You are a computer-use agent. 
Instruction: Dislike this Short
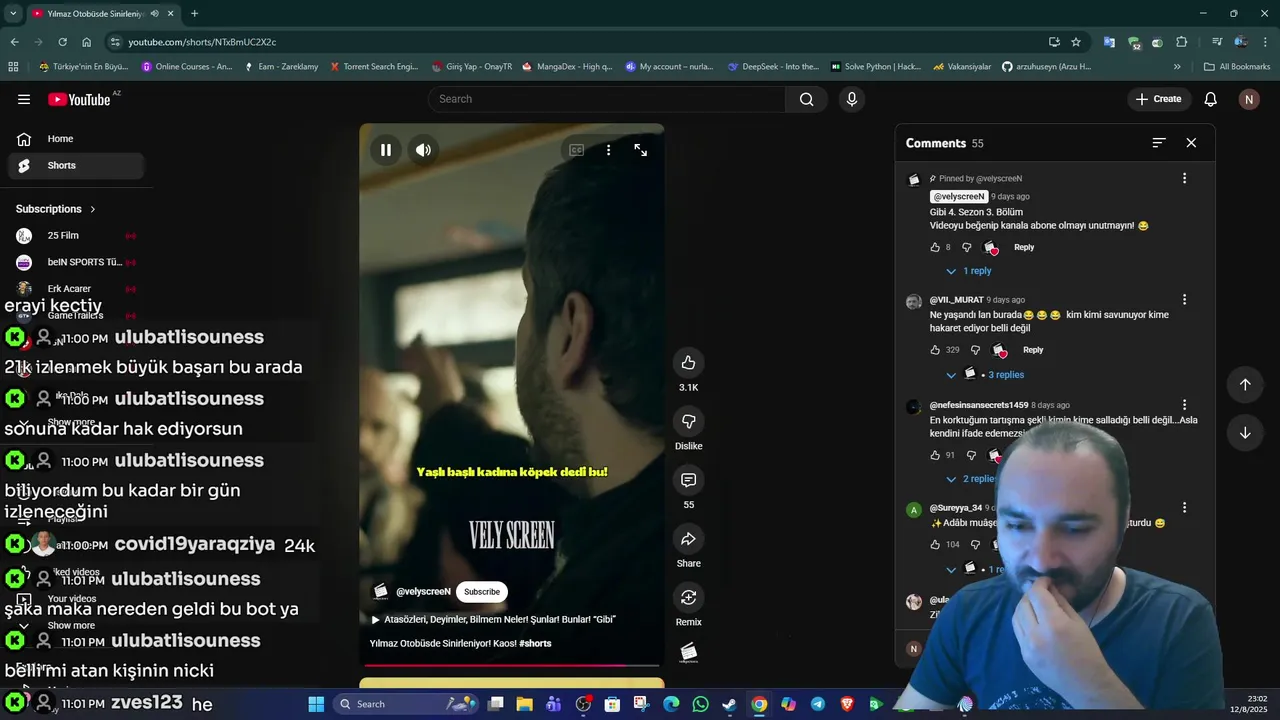click(x=688, y=421)
